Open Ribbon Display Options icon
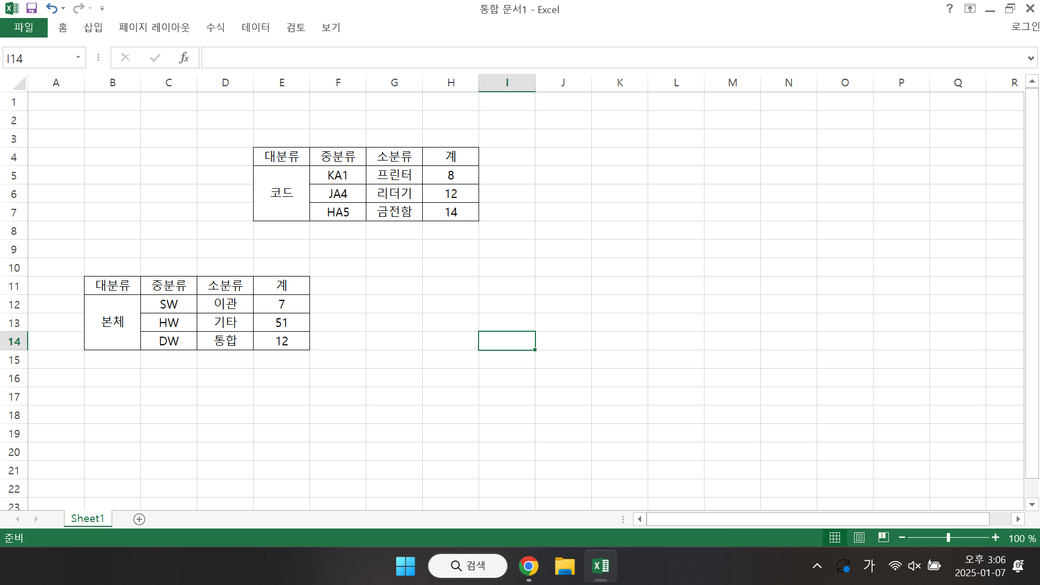 click(970, 9)
